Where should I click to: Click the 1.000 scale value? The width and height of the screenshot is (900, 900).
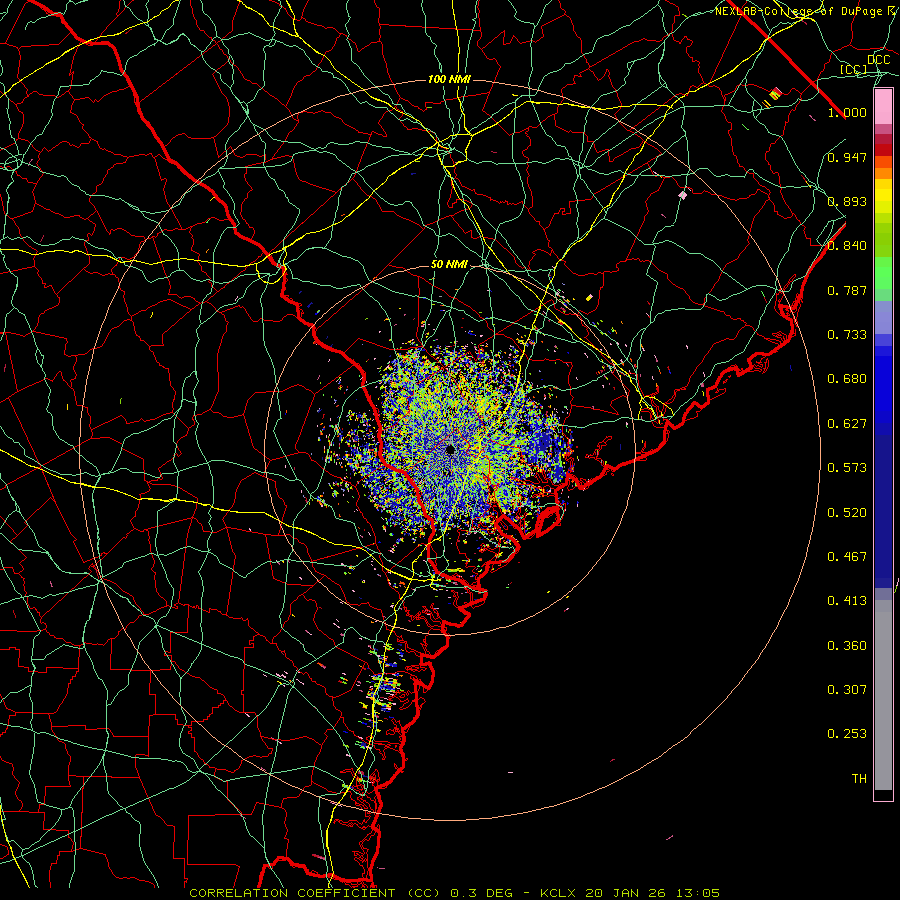[847, 112]
